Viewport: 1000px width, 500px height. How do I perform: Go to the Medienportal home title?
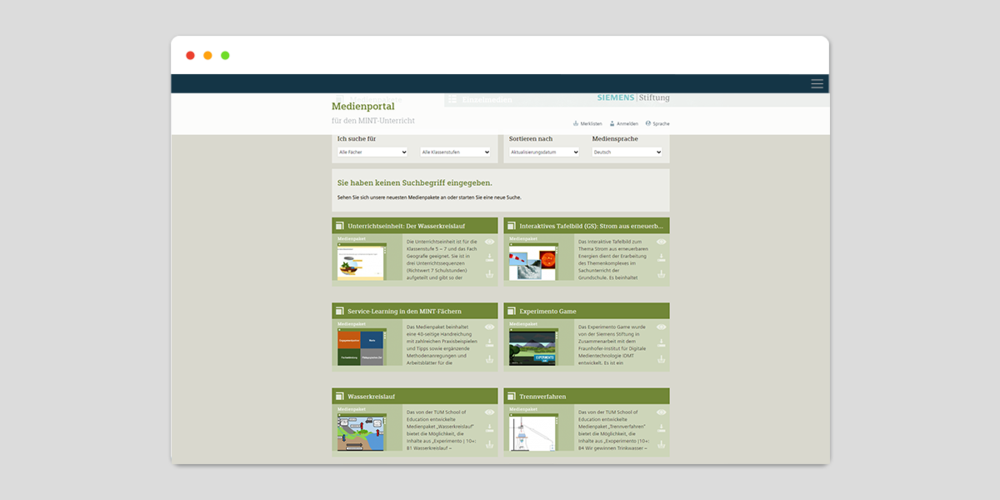(363, 107)
